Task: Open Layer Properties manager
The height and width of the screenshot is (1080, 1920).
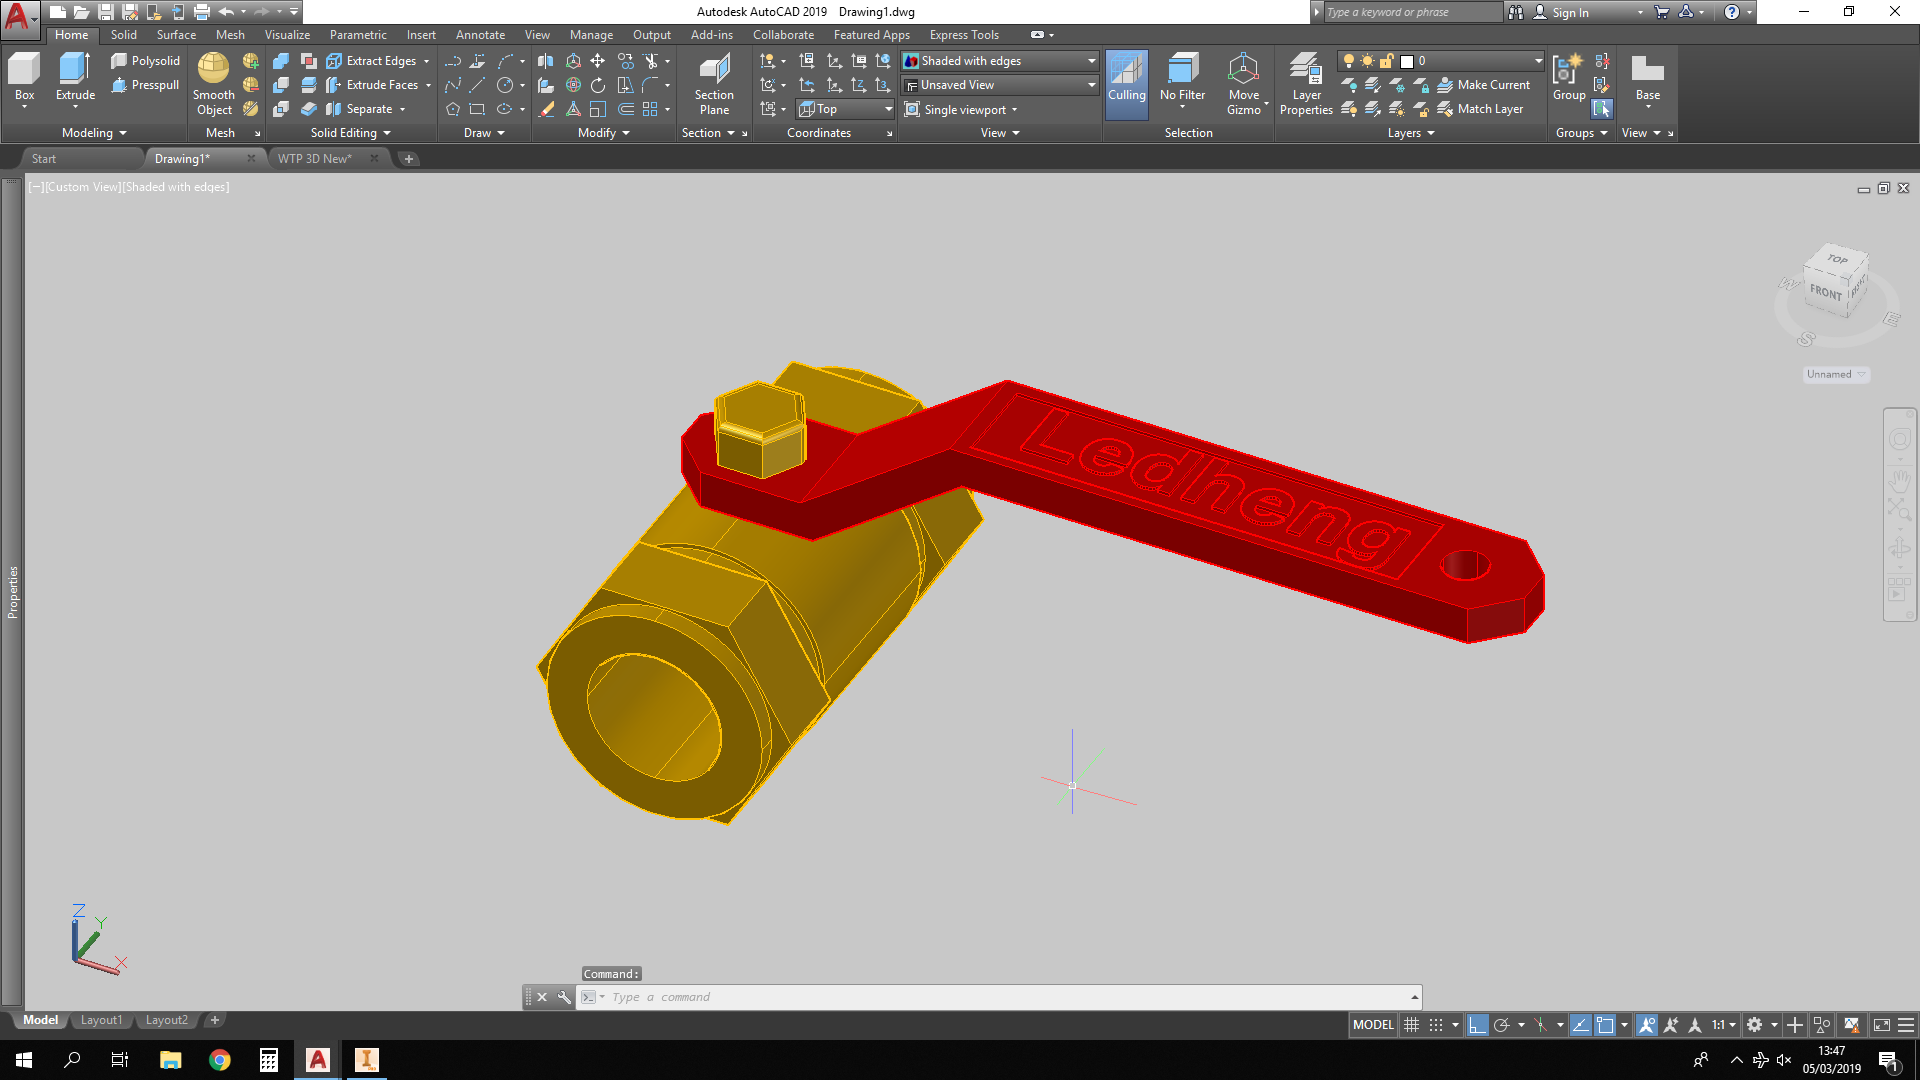Action: click(1306, 71)
